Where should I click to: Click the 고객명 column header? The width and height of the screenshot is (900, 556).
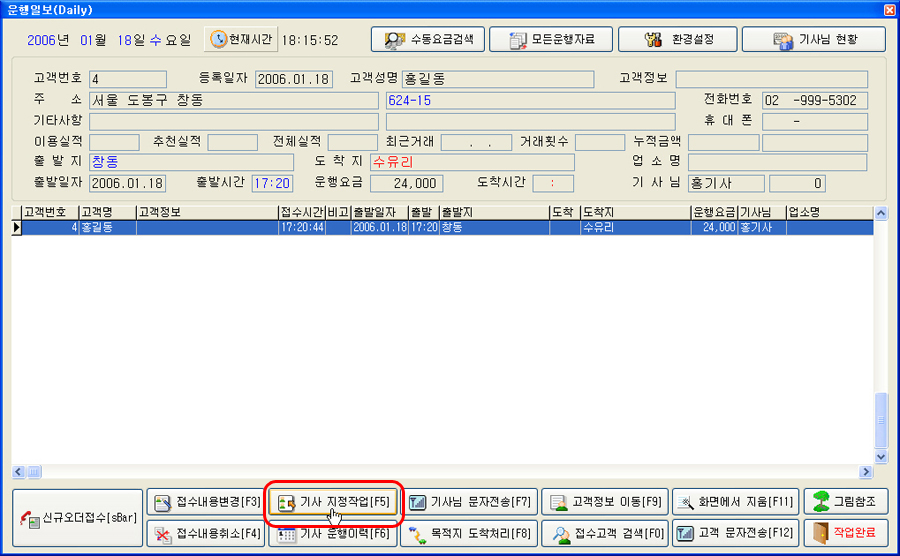pyautogui.click(x=107, y=212)
